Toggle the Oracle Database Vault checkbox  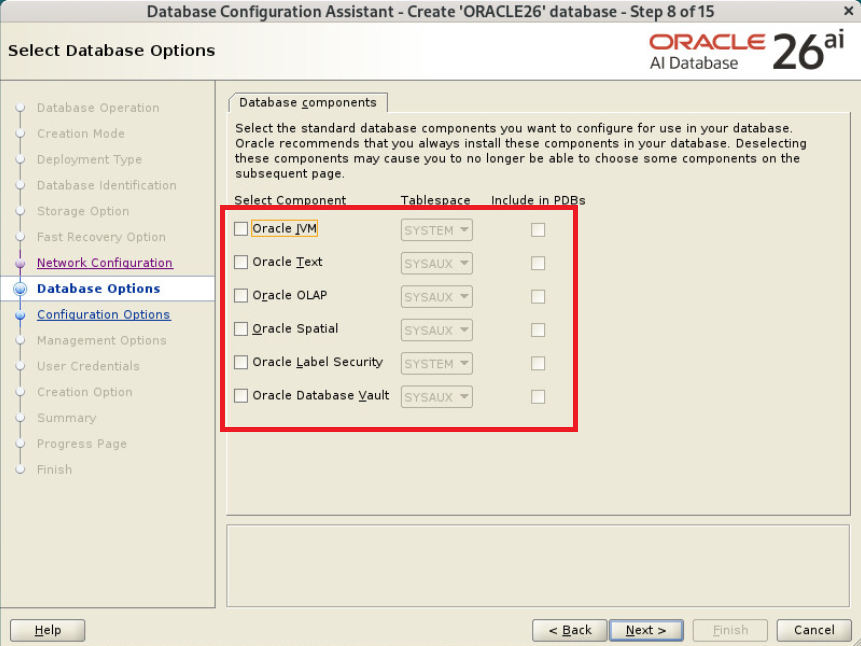click(241, 396)
